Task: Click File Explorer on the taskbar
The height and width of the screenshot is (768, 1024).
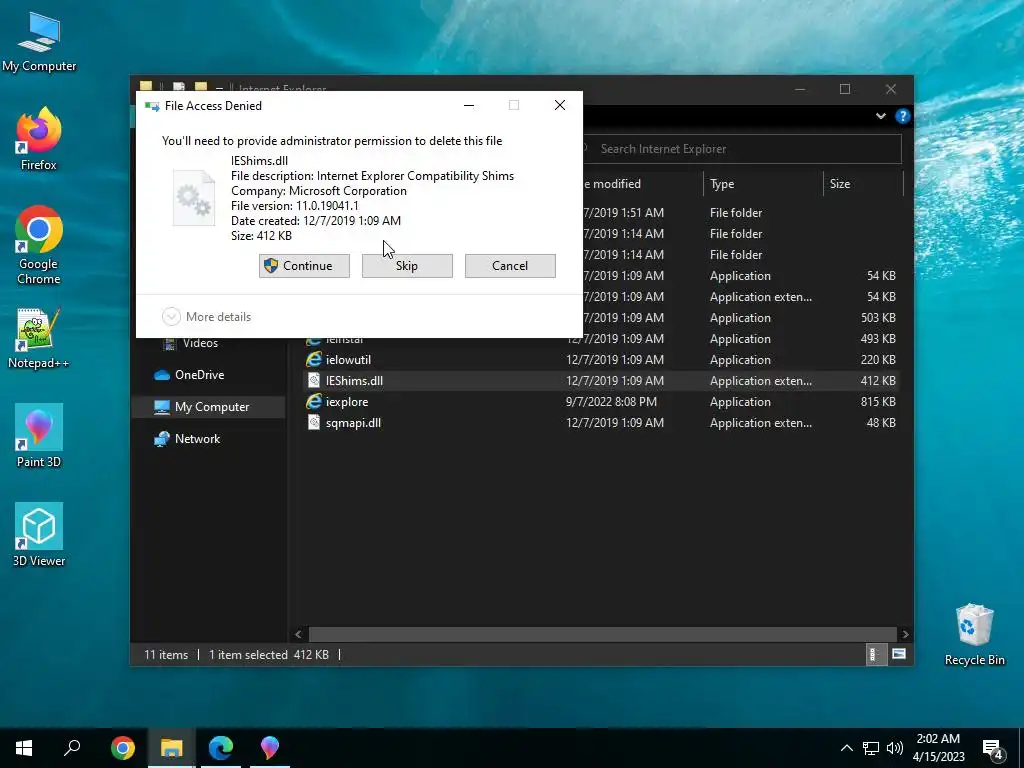Action: coord(172,748)
